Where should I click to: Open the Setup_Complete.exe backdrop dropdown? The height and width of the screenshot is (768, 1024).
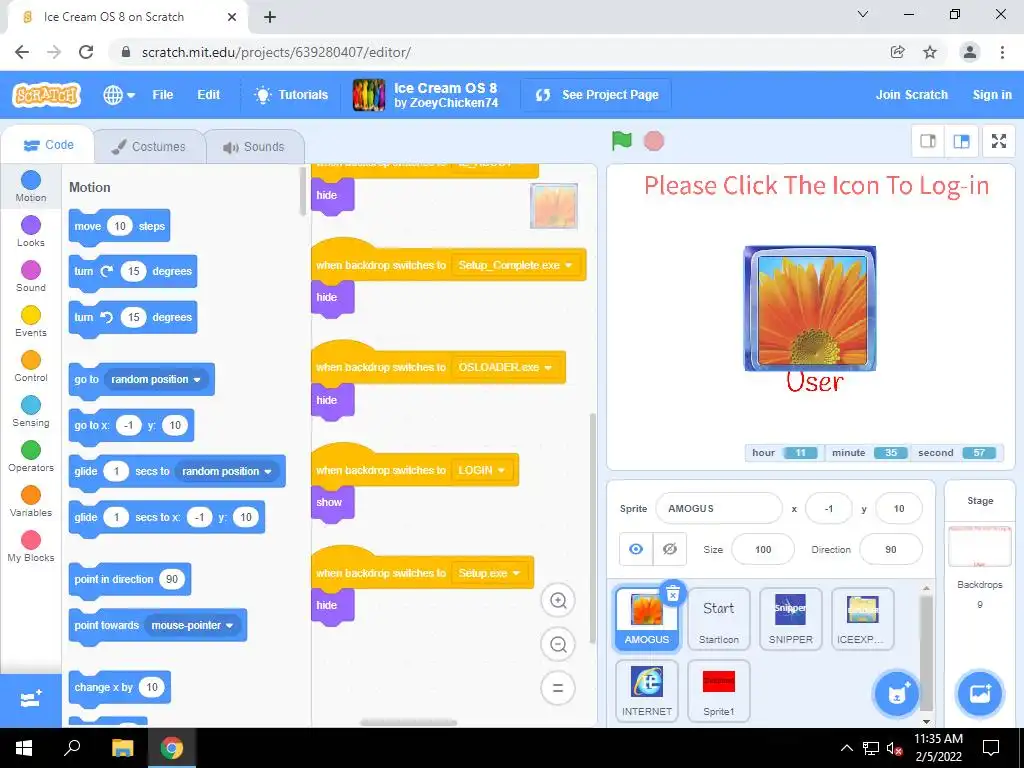pyautogui.click(x=515, y=265)
